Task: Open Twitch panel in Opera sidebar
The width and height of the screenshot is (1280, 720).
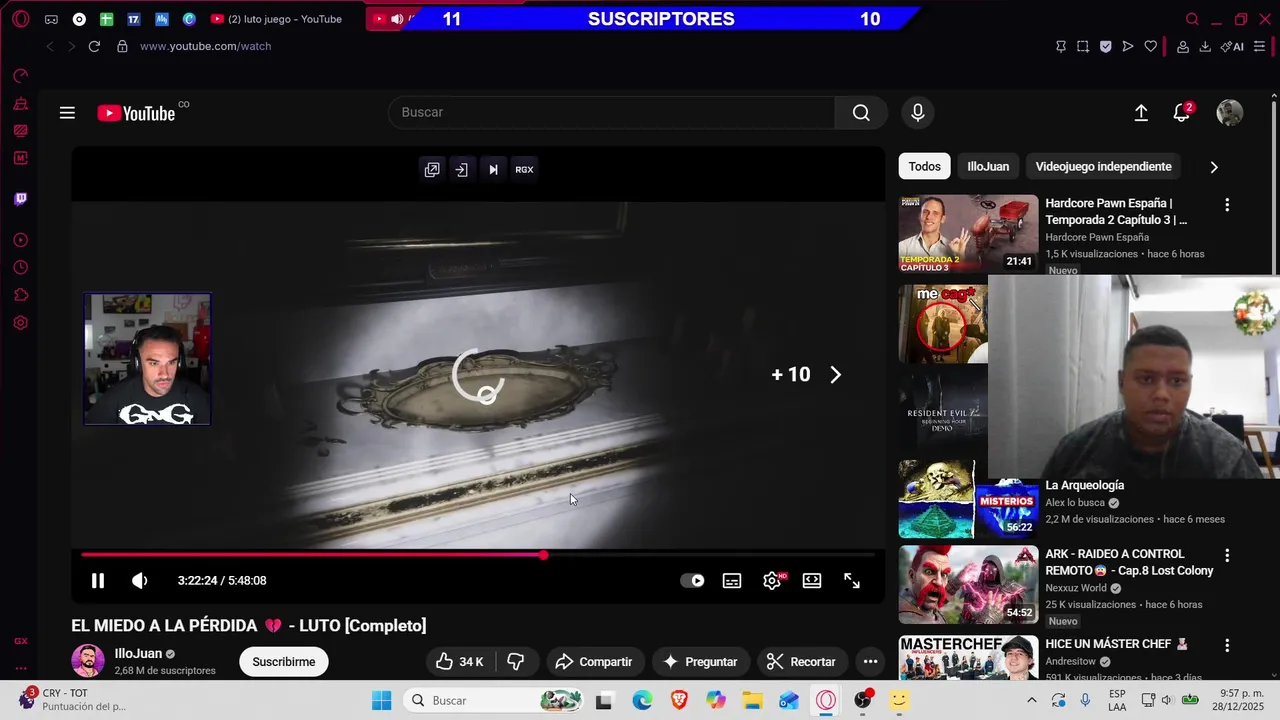Action: [20, 199]
